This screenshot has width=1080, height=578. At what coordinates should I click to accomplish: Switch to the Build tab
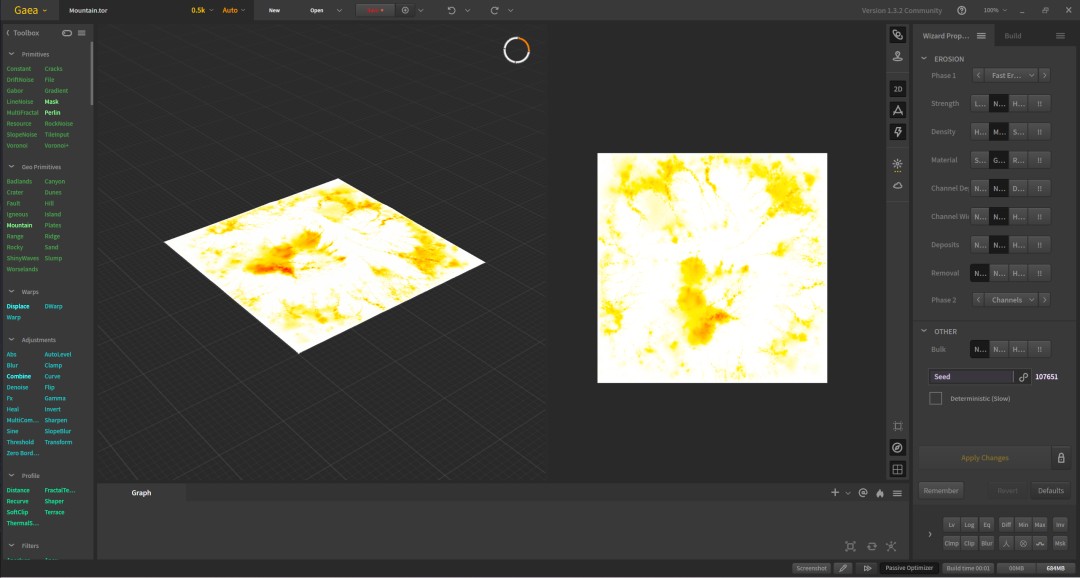pyautogui.click(x=1012, y=36)
